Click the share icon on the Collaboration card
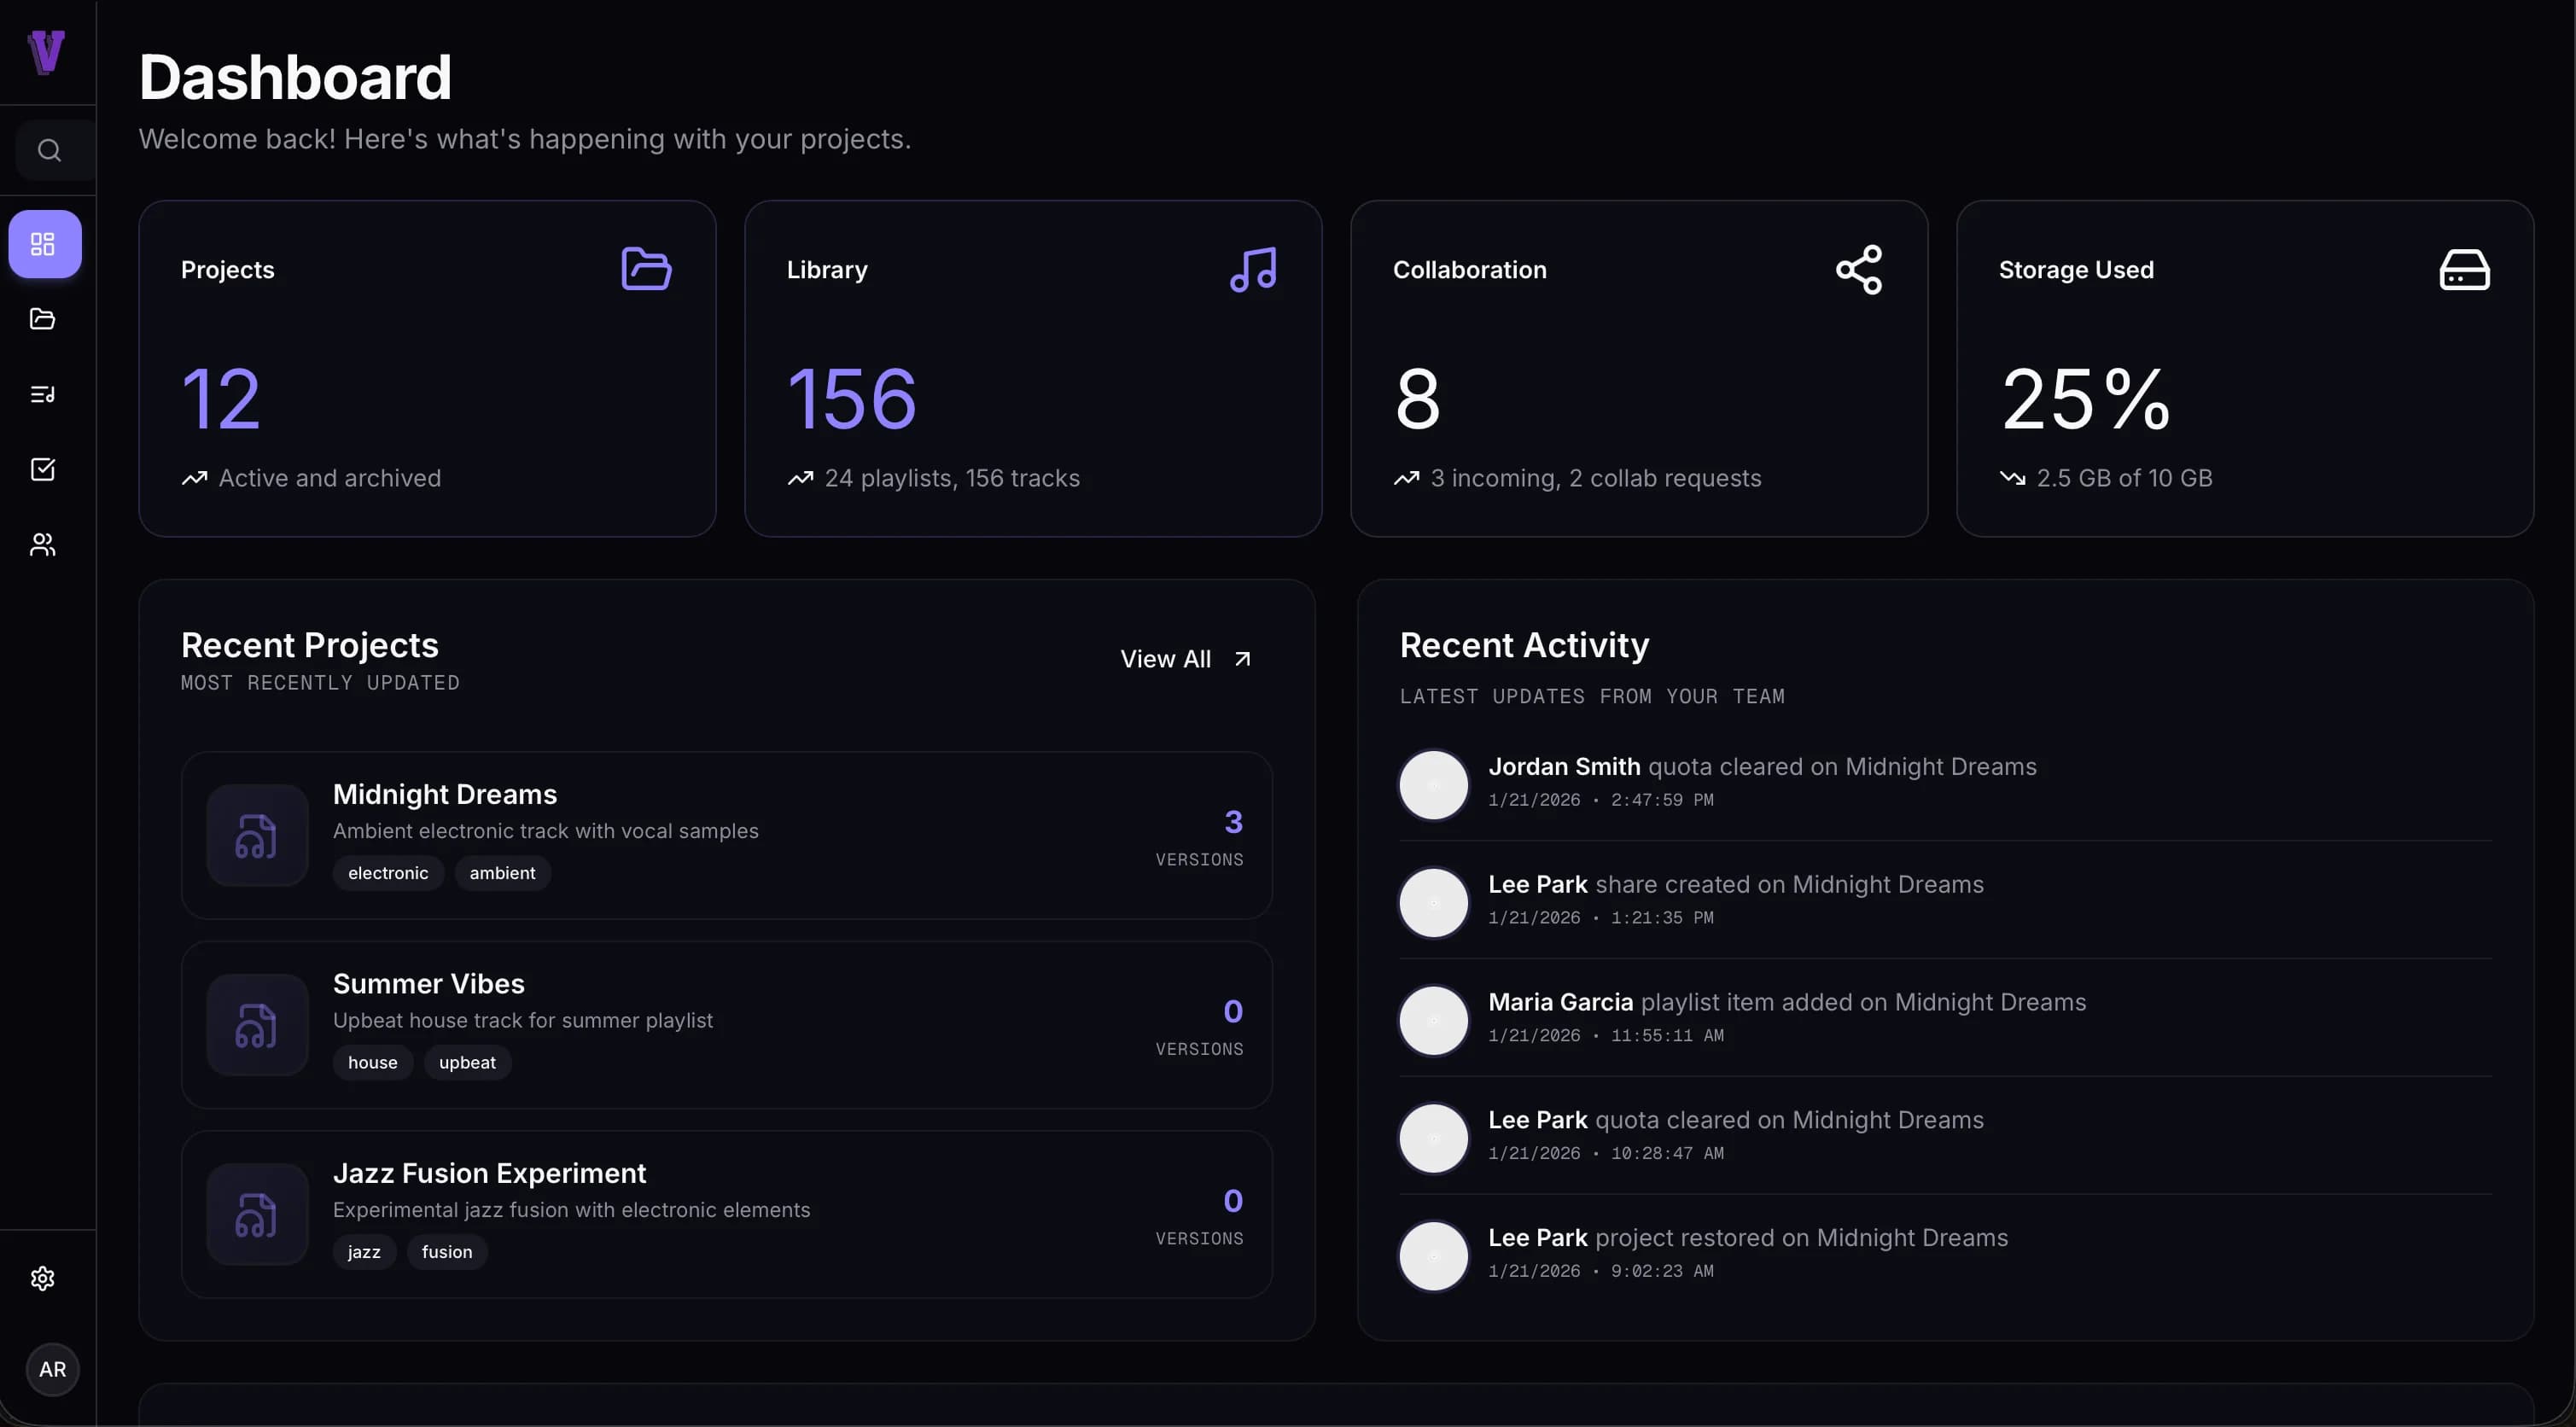 1858,268
